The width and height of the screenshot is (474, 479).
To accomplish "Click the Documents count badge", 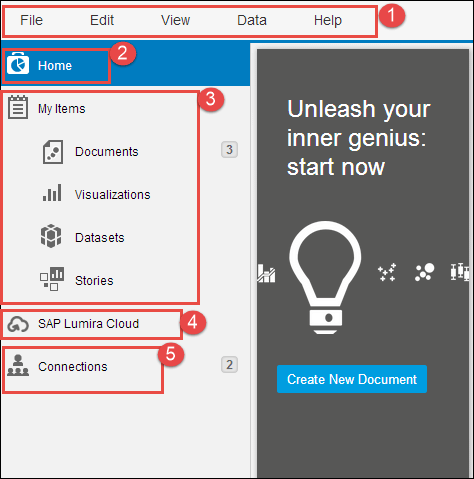I will [x=229, y=150].
